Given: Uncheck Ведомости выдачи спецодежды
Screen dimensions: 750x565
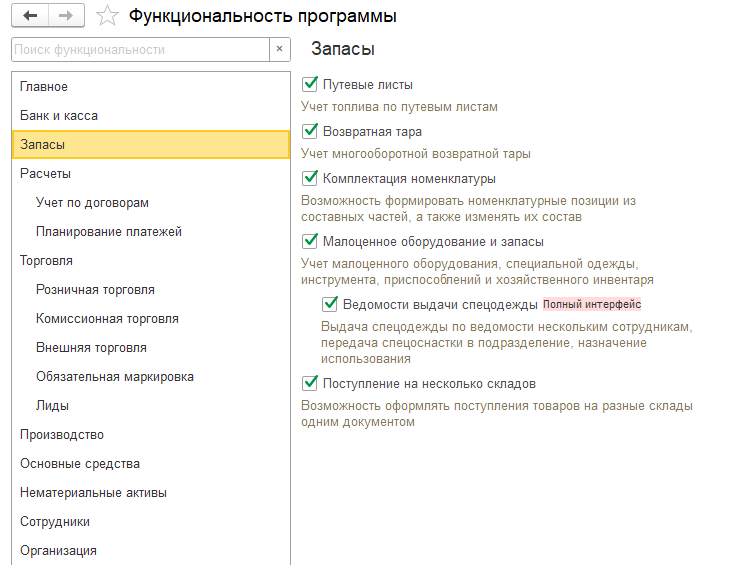Looking at the screenshot, I should pyautogui.click(x=330, y=304).
